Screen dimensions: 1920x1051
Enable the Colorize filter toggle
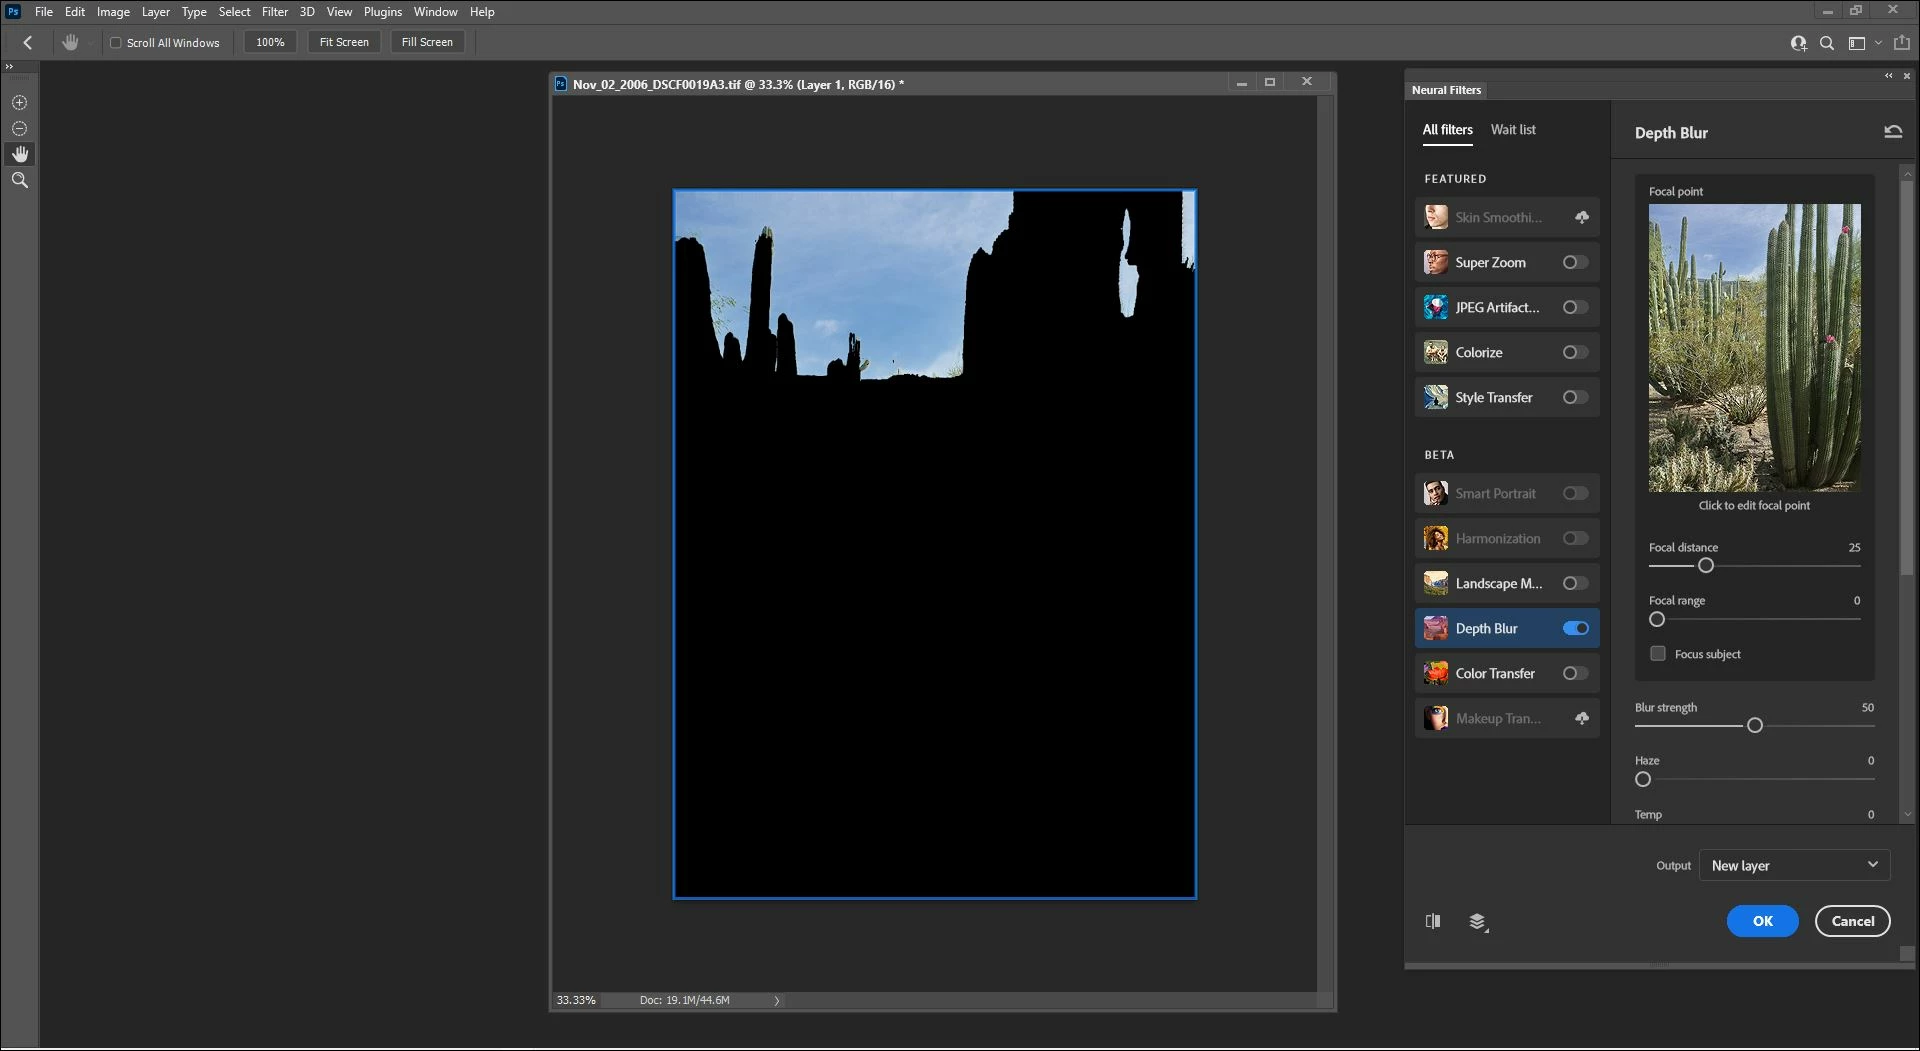point(1576,352)
